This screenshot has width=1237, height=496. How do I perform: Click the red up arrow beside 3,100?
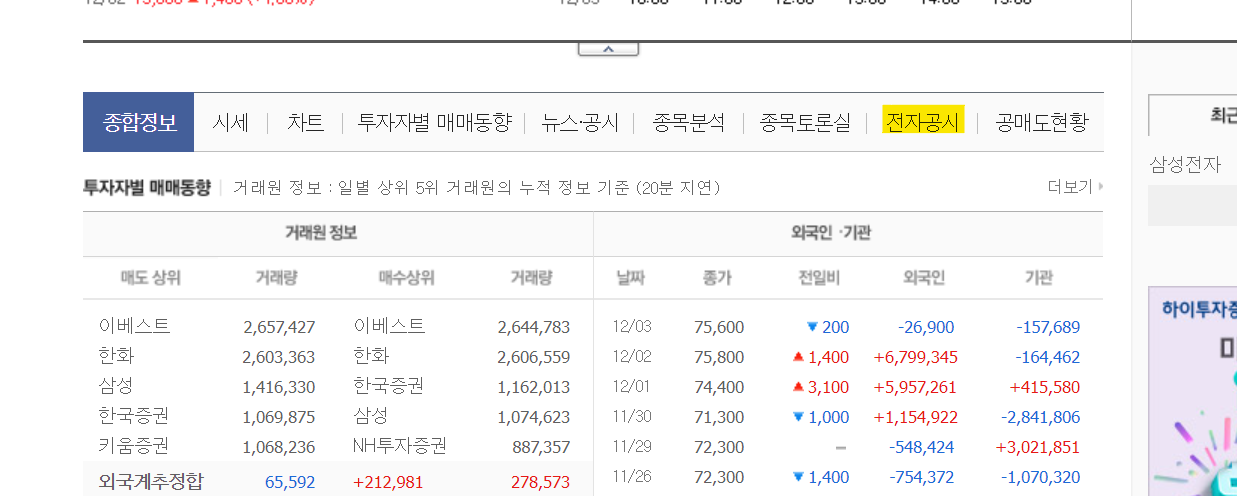pos(798,386)
